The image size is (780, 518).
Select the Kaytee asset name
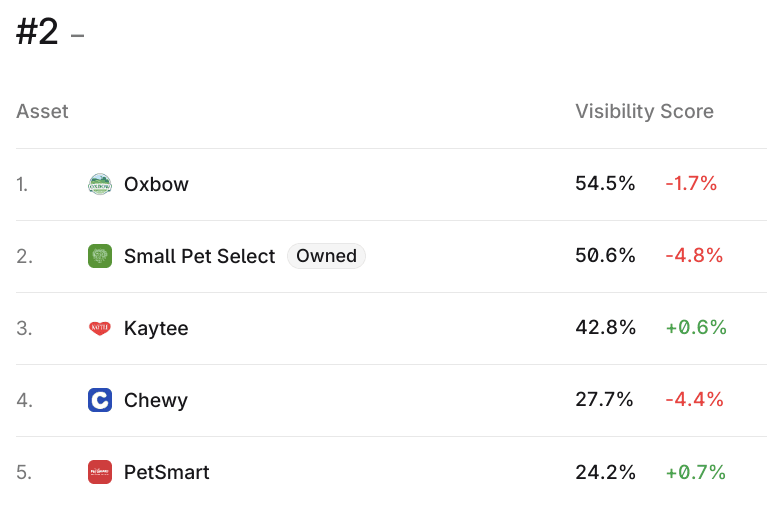click(x=156, y=328)
